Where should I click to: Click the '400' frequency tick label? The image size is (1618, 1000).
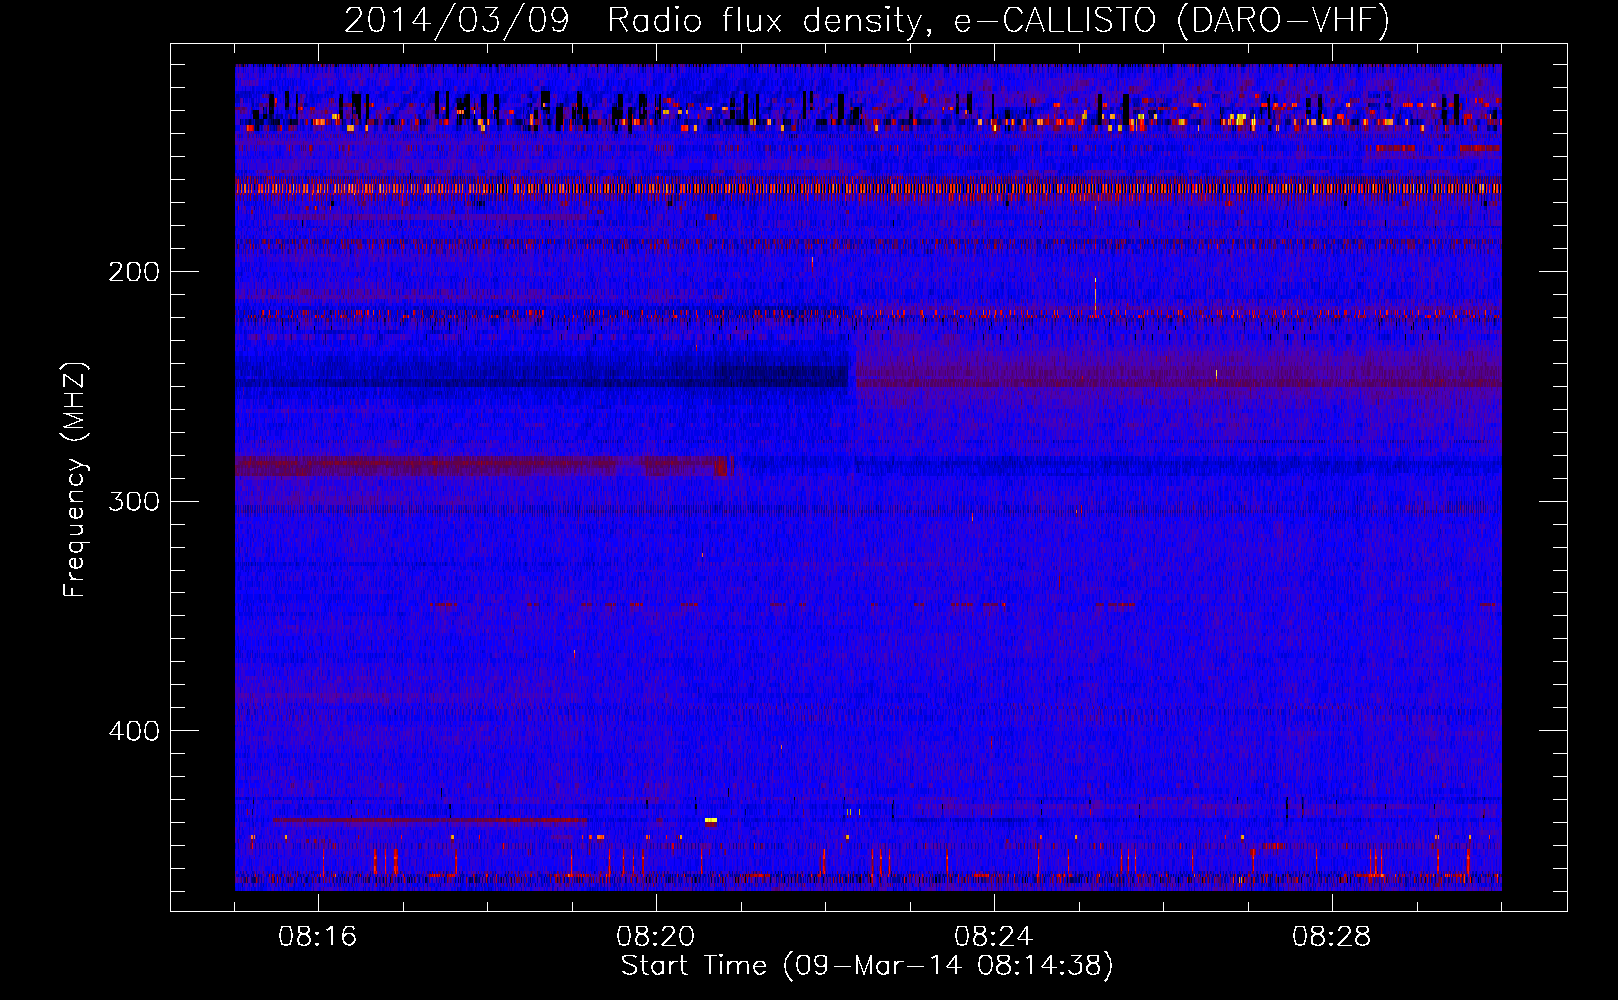click(134, 731)
